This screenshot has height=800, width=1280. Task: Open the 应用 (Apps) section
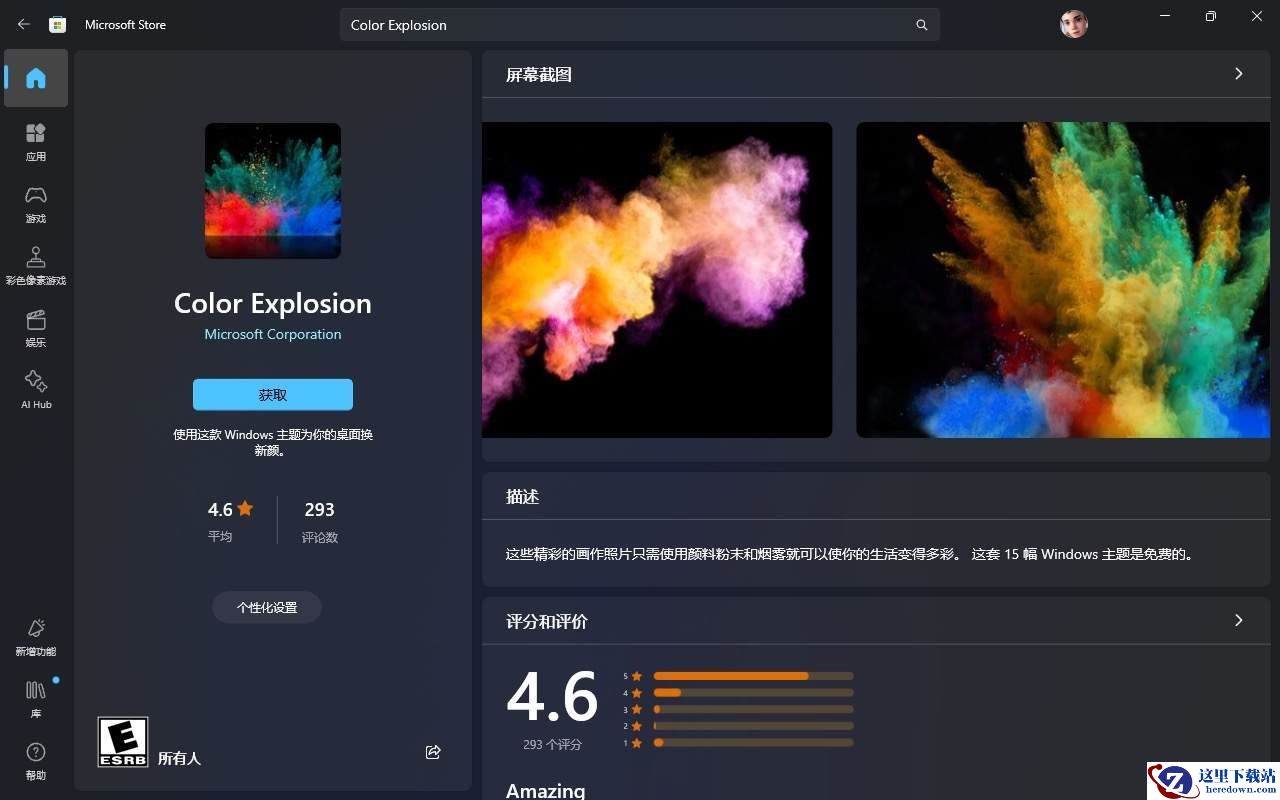(x=36, y=142)
